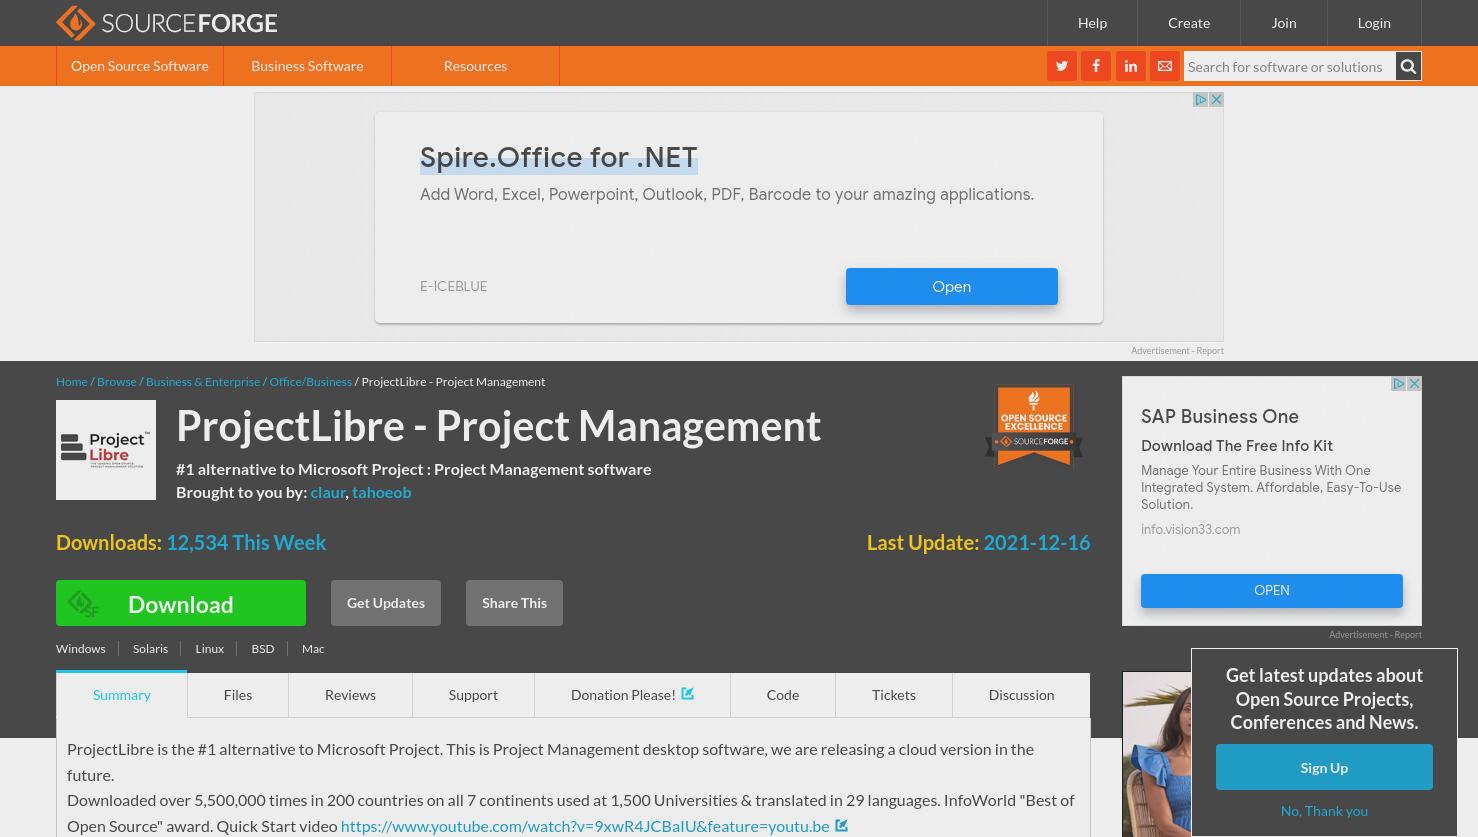
Task: Click Sign Up in newsletter popup
Action: 1324,767
